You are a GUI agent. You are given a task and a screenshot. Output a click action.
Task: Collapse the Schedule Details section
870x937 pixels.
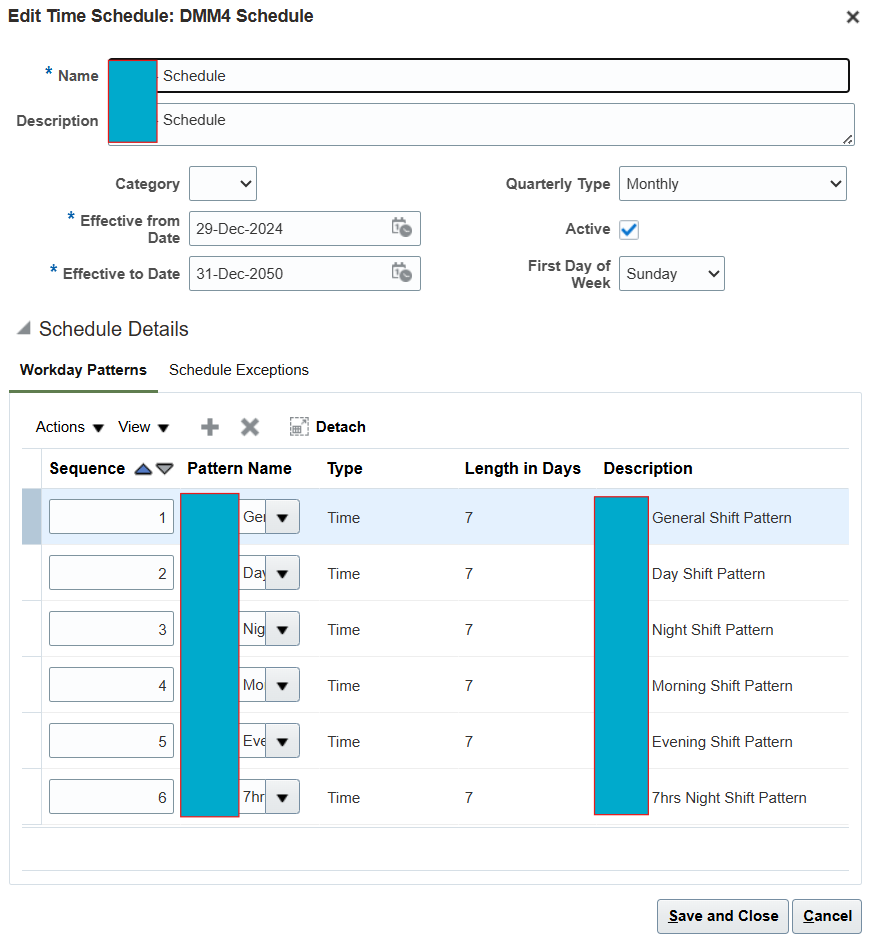[24, 328]
